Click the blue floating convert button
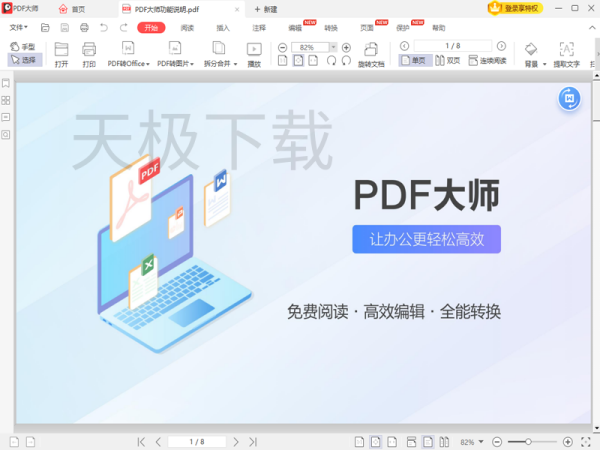Image resolution: width=600 pixels, height=450 pixels. [x=568, y=98]
